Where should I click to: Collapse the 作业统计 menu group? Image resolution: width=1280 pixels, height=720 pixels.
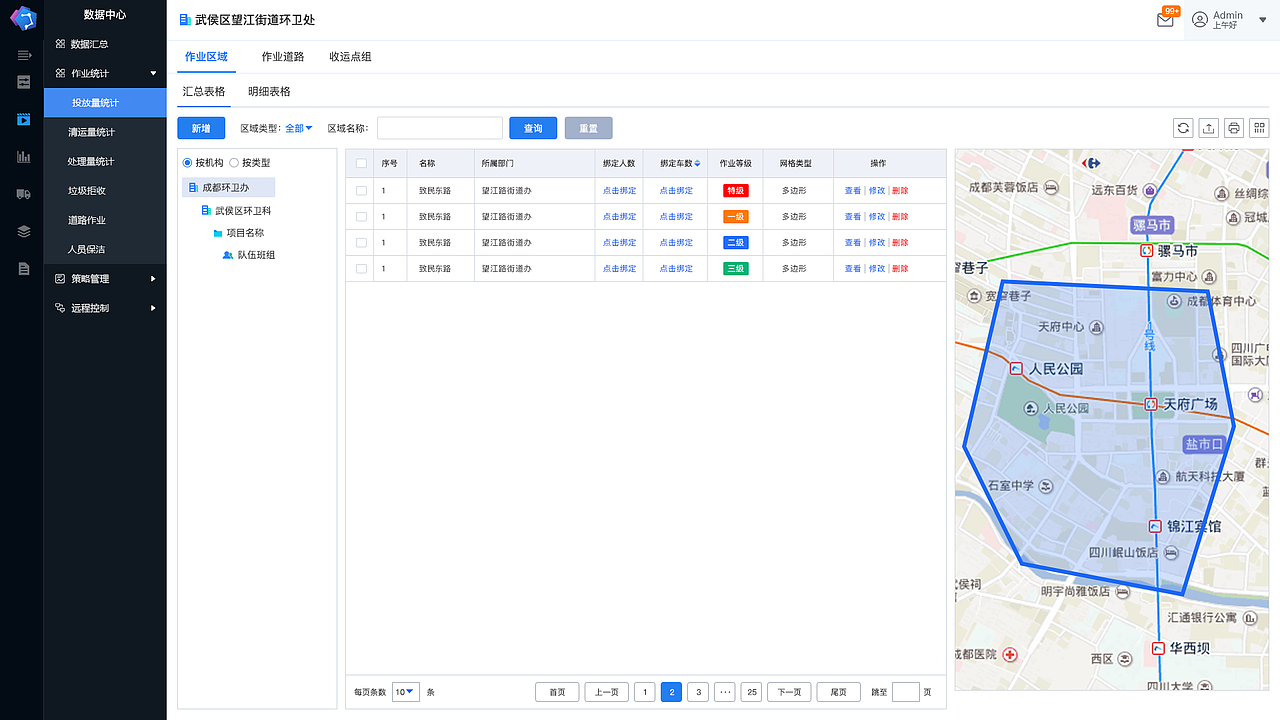[x=153, y=73]
